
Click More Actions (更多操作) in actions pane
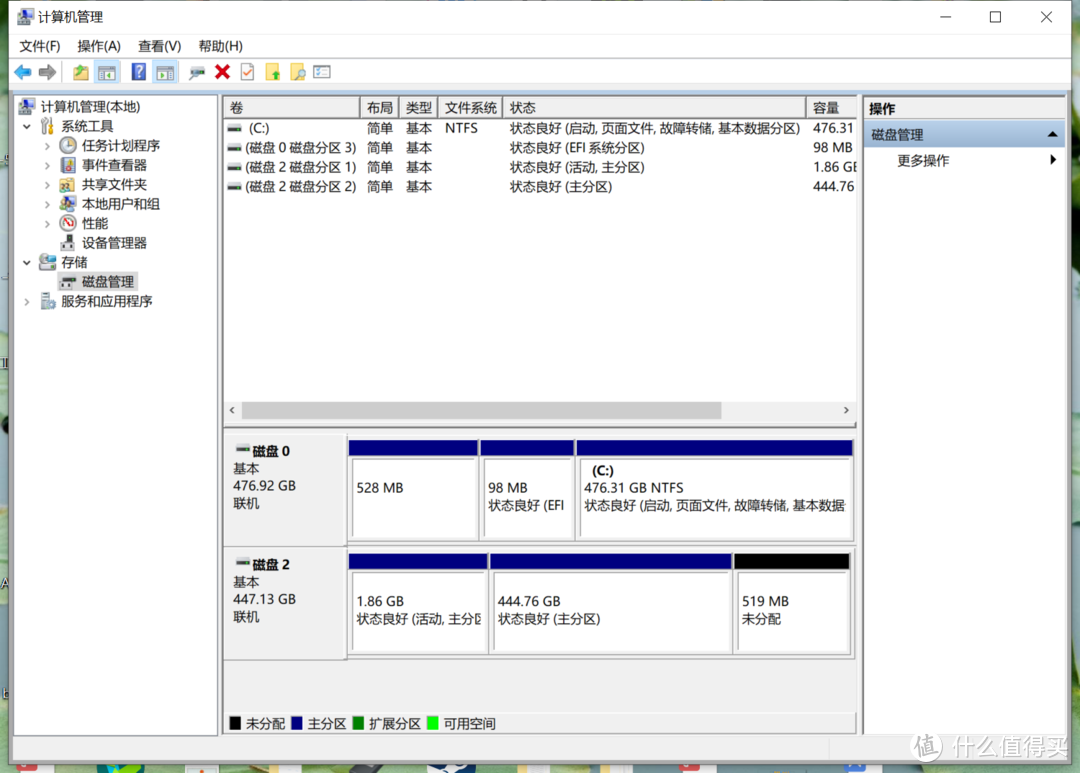(x=923, y=161)
